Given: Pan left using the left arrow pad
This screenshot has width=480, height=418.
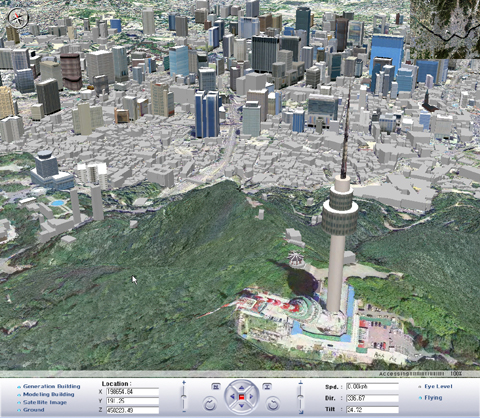Looking at the screenshot, I should click(232, 397).
